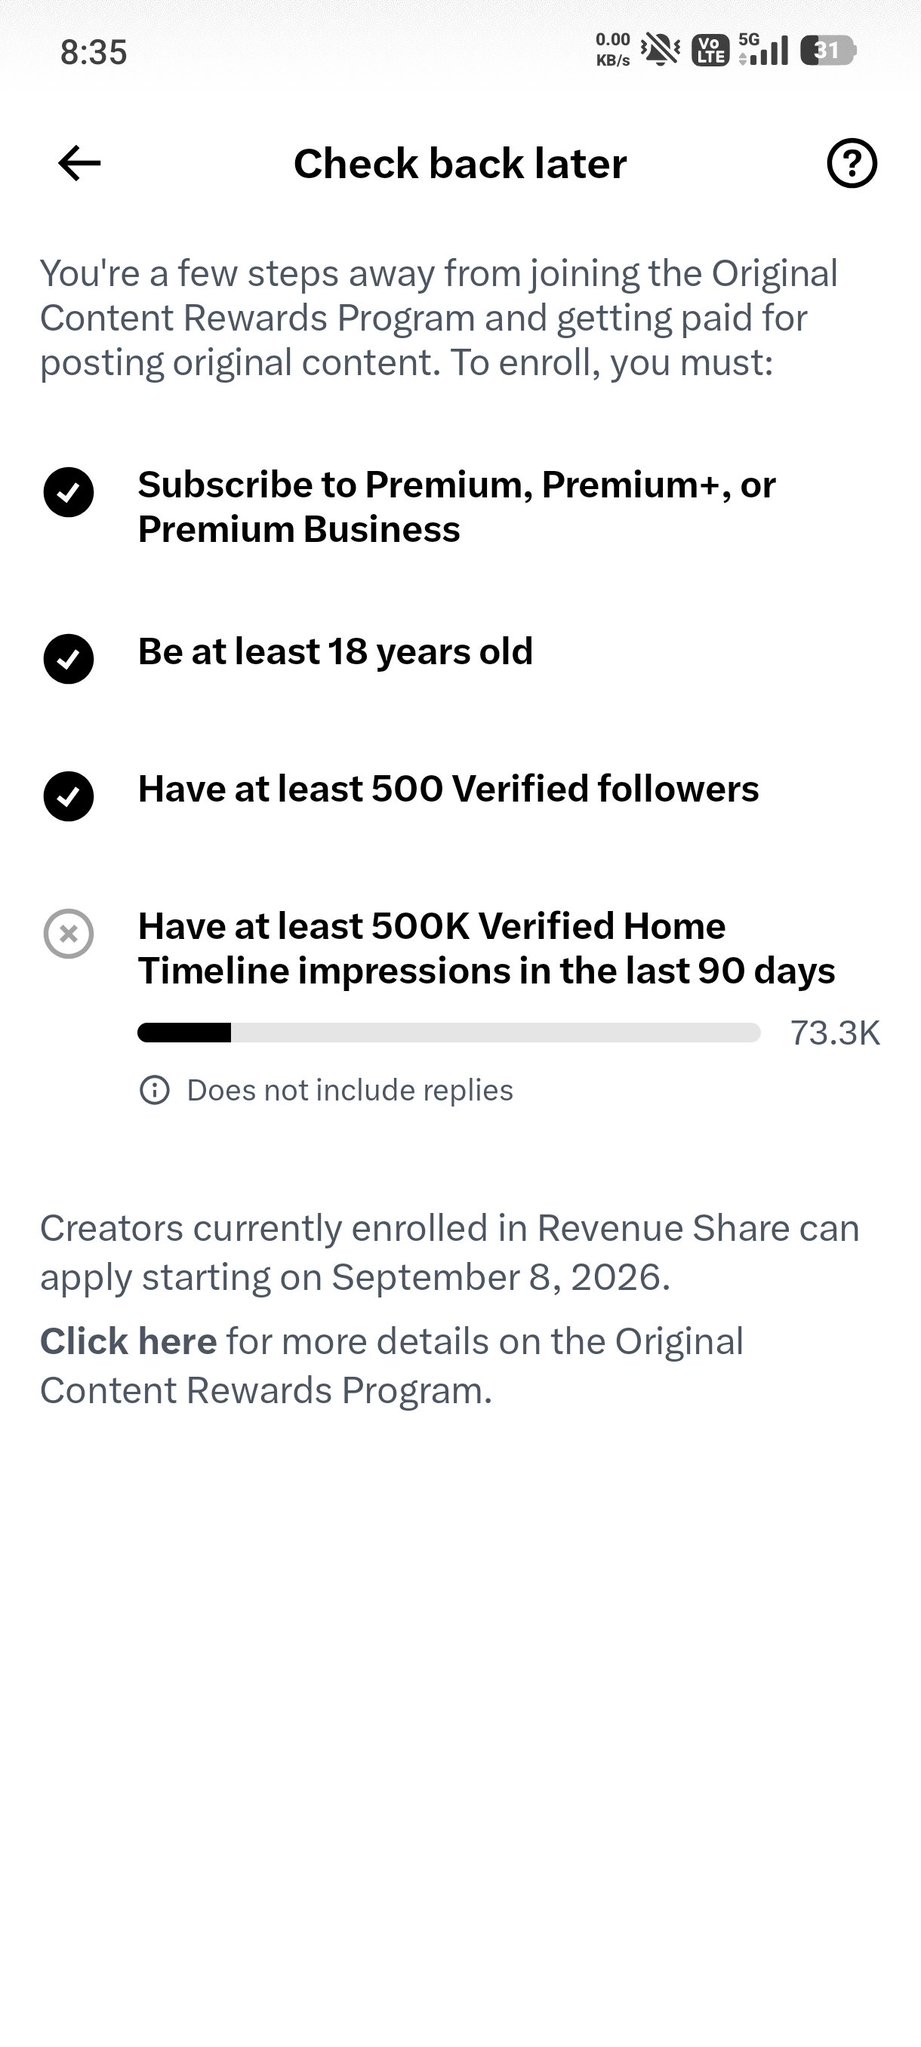
Task: Tap 'Subscribe to Premium, Premium+, or Premium Business' text
Action: (457, 507)
